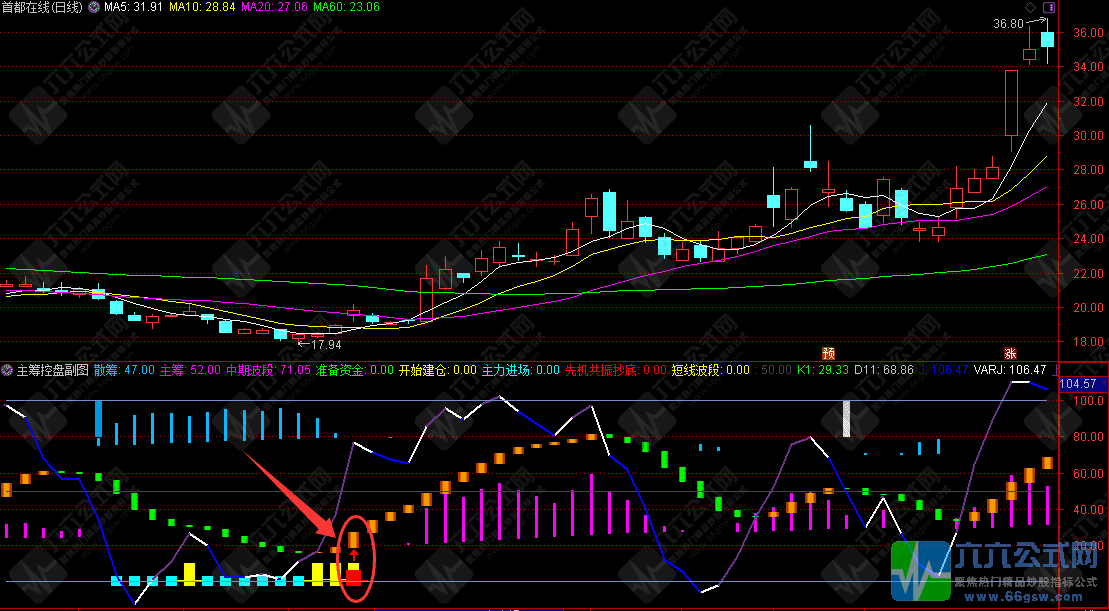Click the cyan candlestick at the latest trading day
1109x611 pixels.
click(x=1047, y=40)
